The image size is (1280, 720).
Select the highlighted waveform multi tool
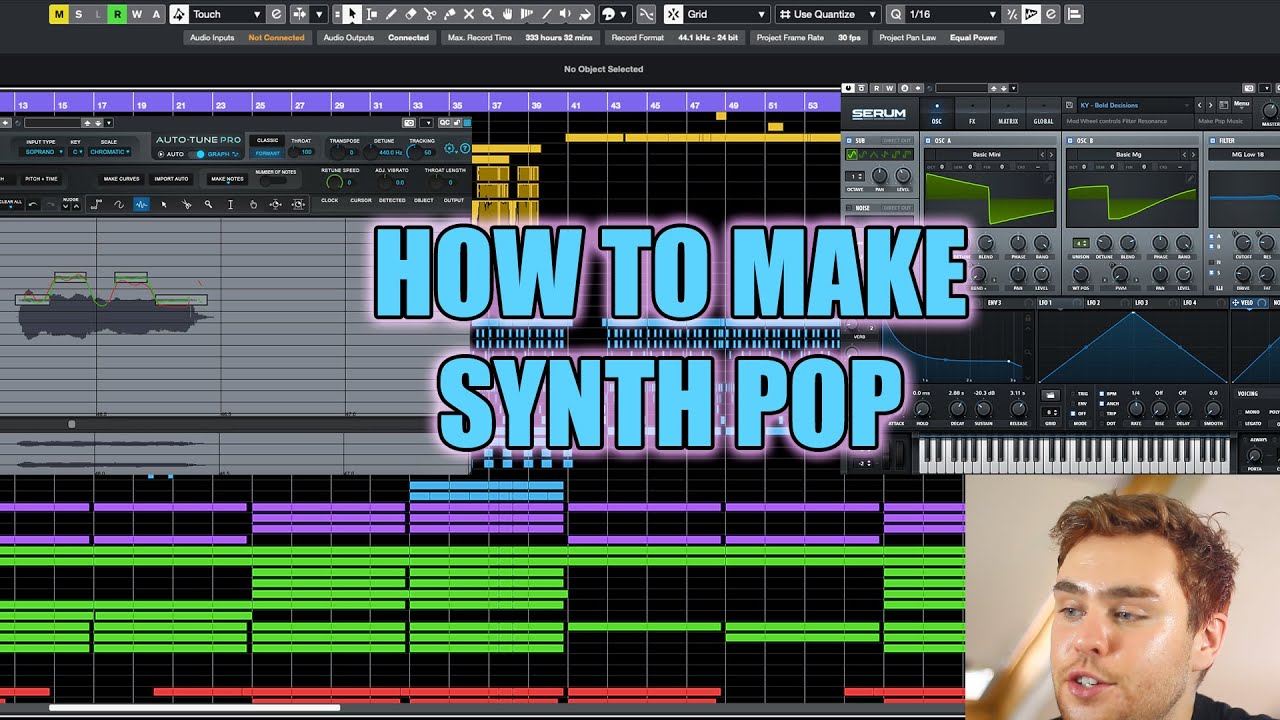(141, 204)
